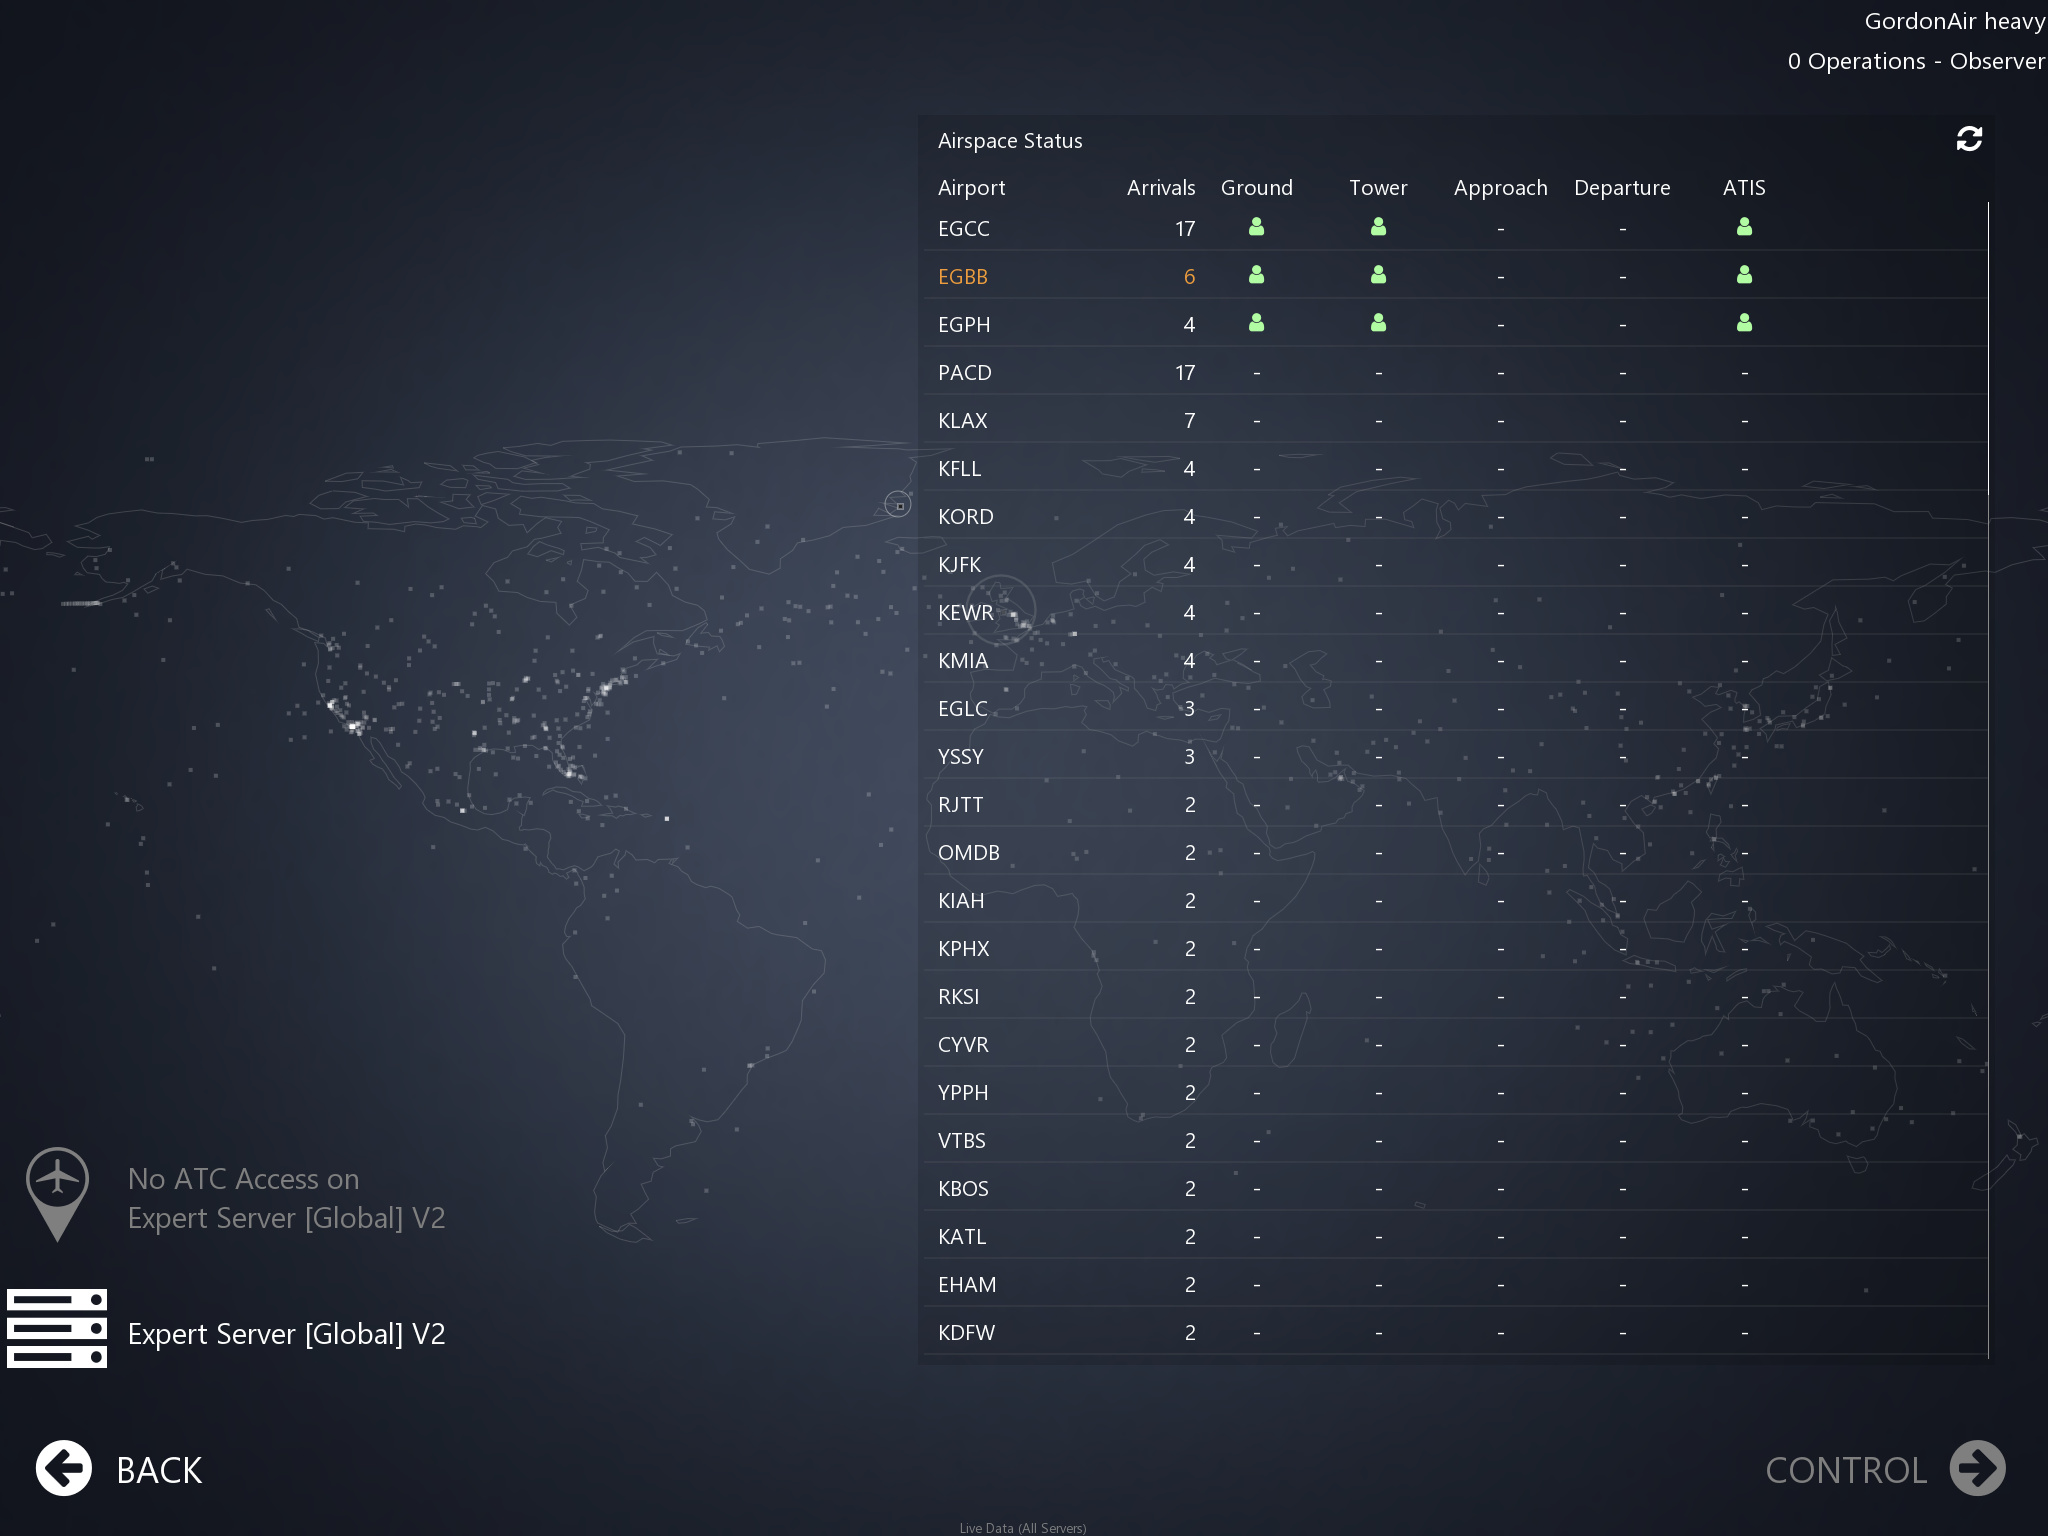Click EGBB Tower controller icon
The image size is (2048, 1536).
pyautogui.click(x=1378, y=275)
